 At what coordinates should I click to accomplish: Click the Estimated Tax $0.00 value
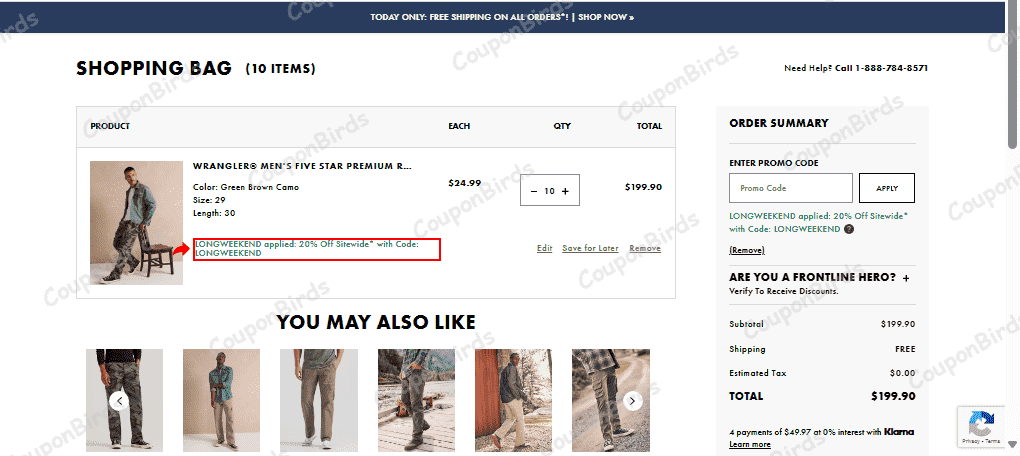pyautogui.click(x=902, y=373)
